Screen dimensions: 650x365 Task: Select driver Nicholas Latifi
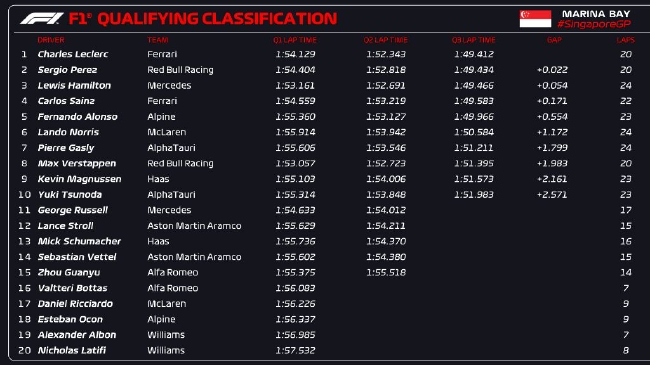(72, 350)
